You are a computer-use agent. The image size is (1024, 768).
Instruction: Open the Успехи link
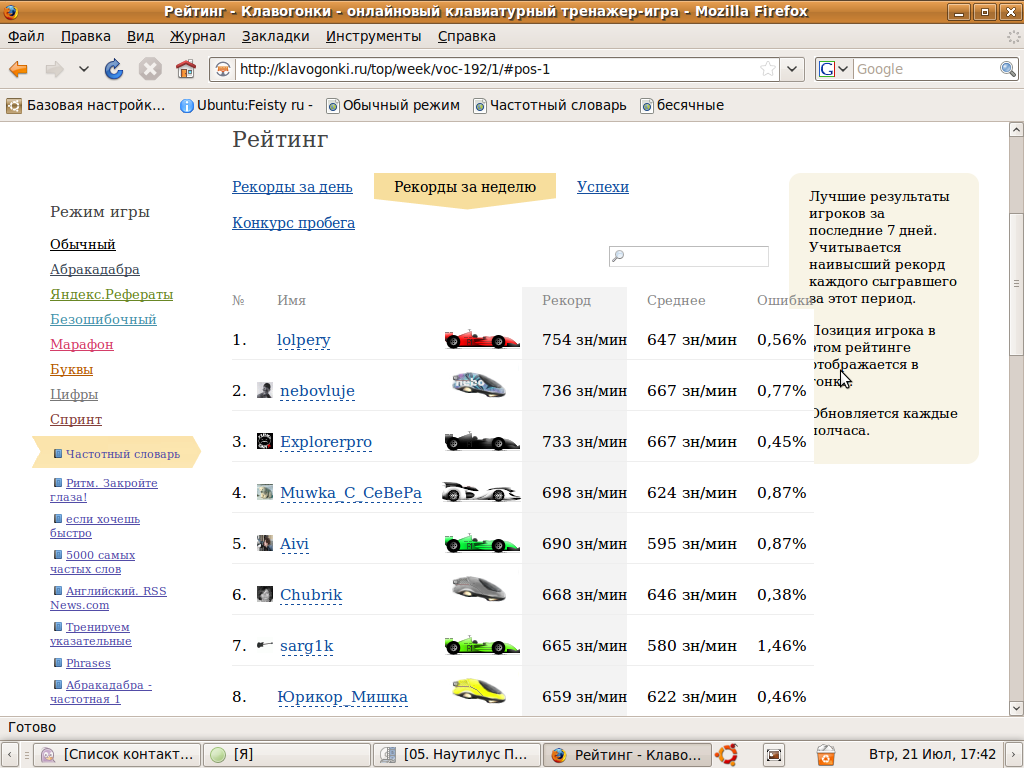click(602, 187)
